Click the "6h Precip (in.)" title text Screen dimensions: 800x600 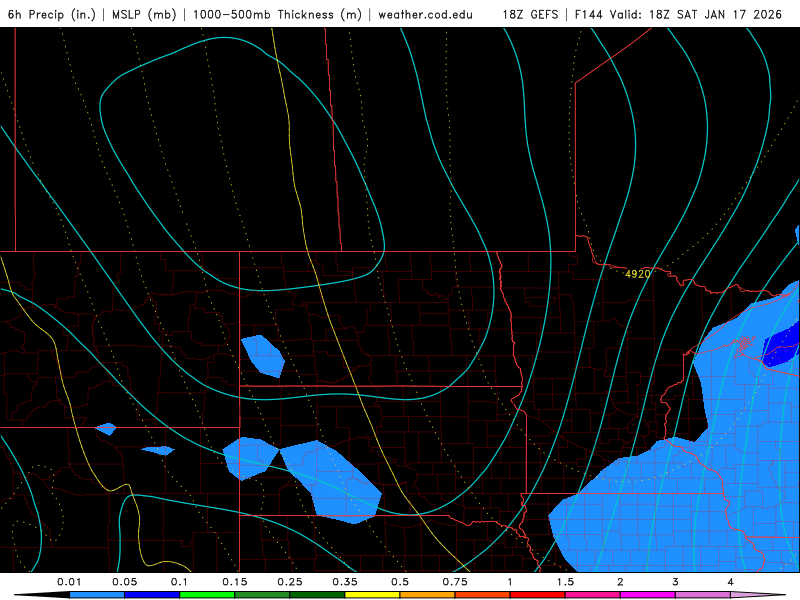[x=52, y=14]
